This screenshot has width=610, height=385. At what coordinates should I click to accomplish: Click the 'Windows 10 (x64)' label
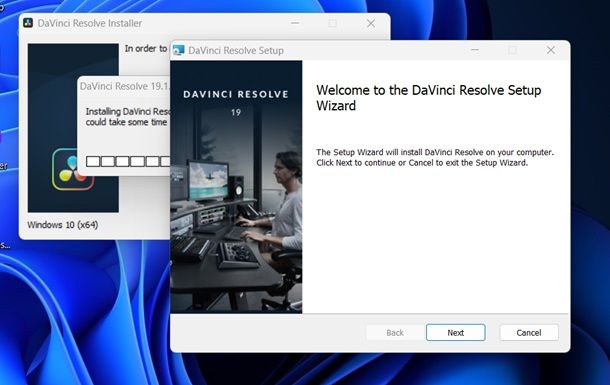pyautogui.click(x=63, y=225)
